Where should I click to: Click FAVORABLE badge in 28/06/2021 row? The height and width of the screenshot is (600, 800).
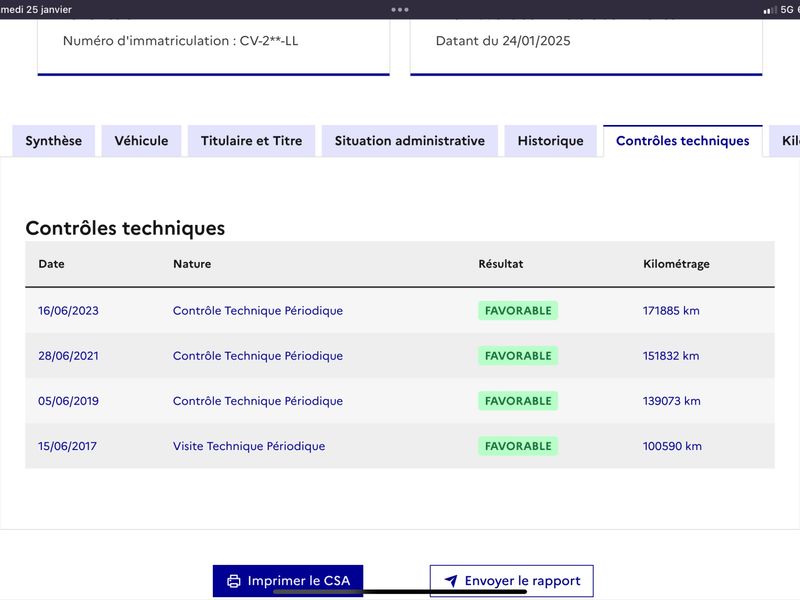pos(518,356)
